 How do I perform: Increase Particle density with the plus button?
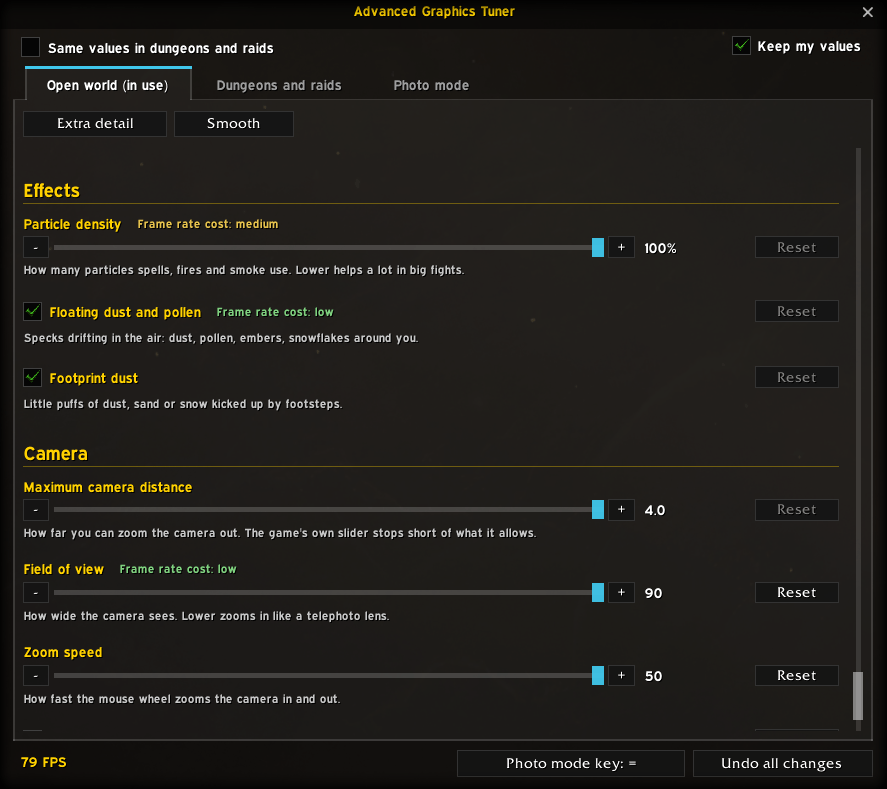pos(621,248)
